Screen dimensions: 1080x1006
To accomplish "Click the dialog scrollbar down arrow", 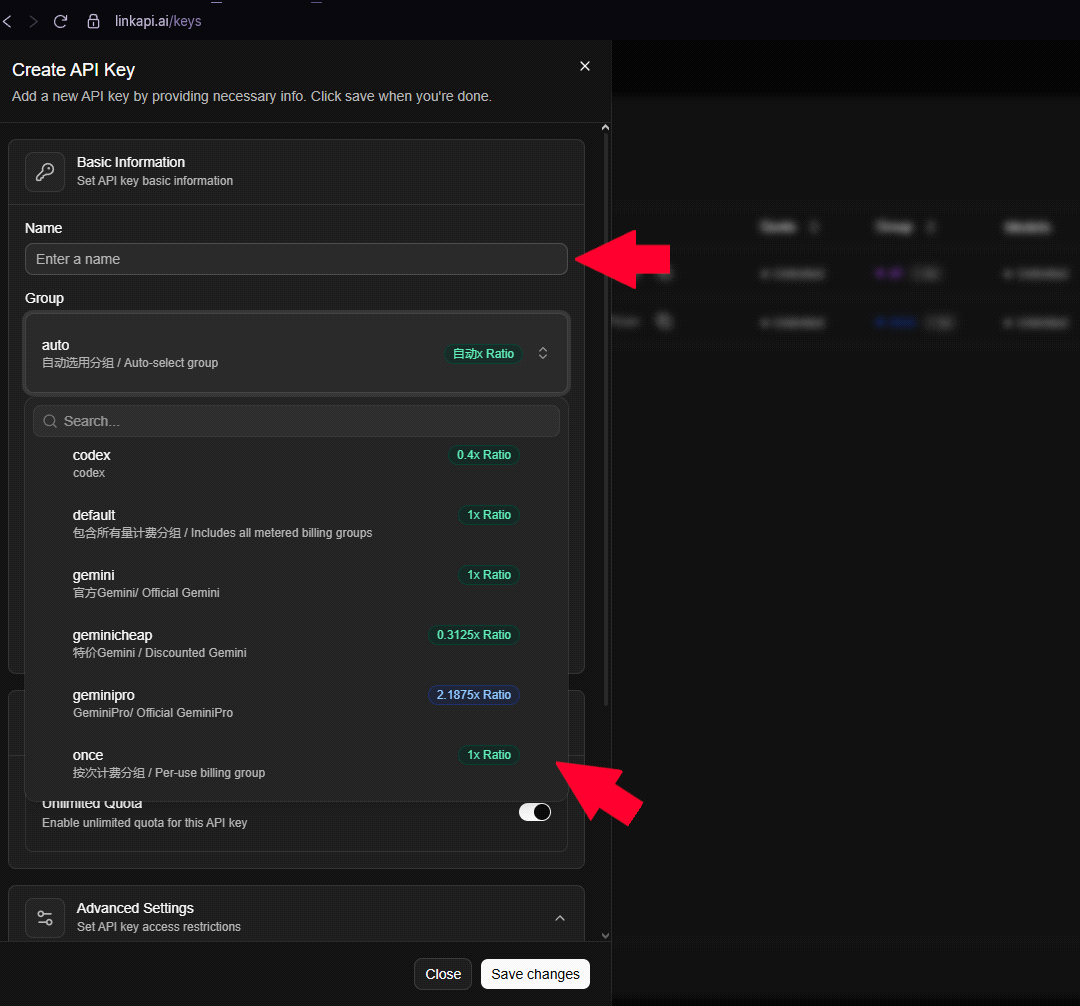I will [x=605, y=935].
